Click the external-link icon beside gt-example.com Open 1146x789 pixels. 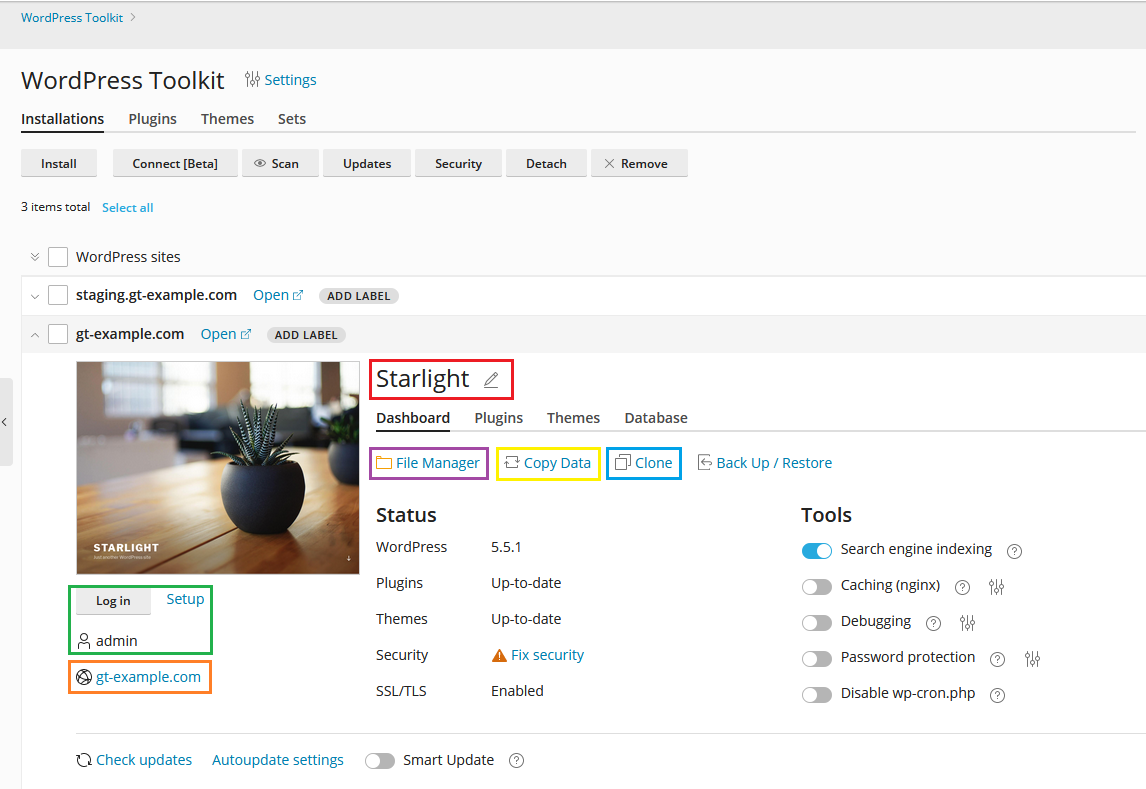[246, 334]
